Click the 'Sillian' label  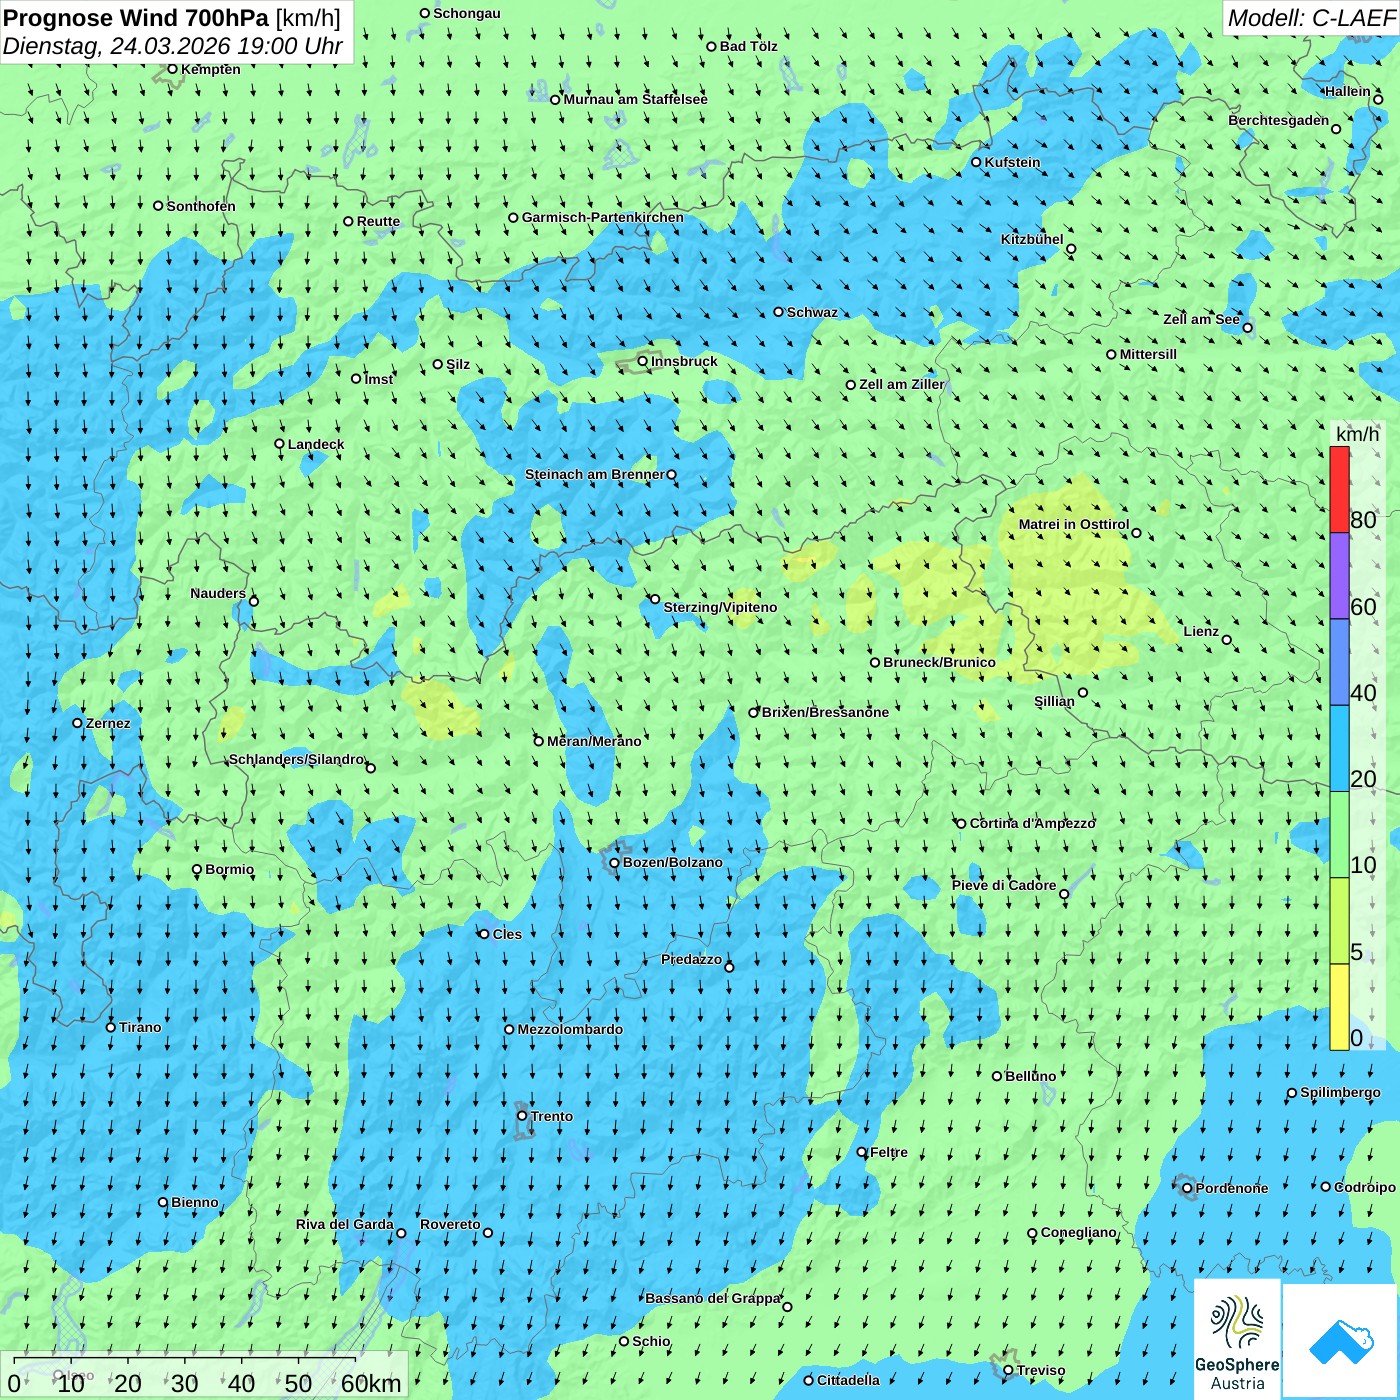coord(1054,701)
